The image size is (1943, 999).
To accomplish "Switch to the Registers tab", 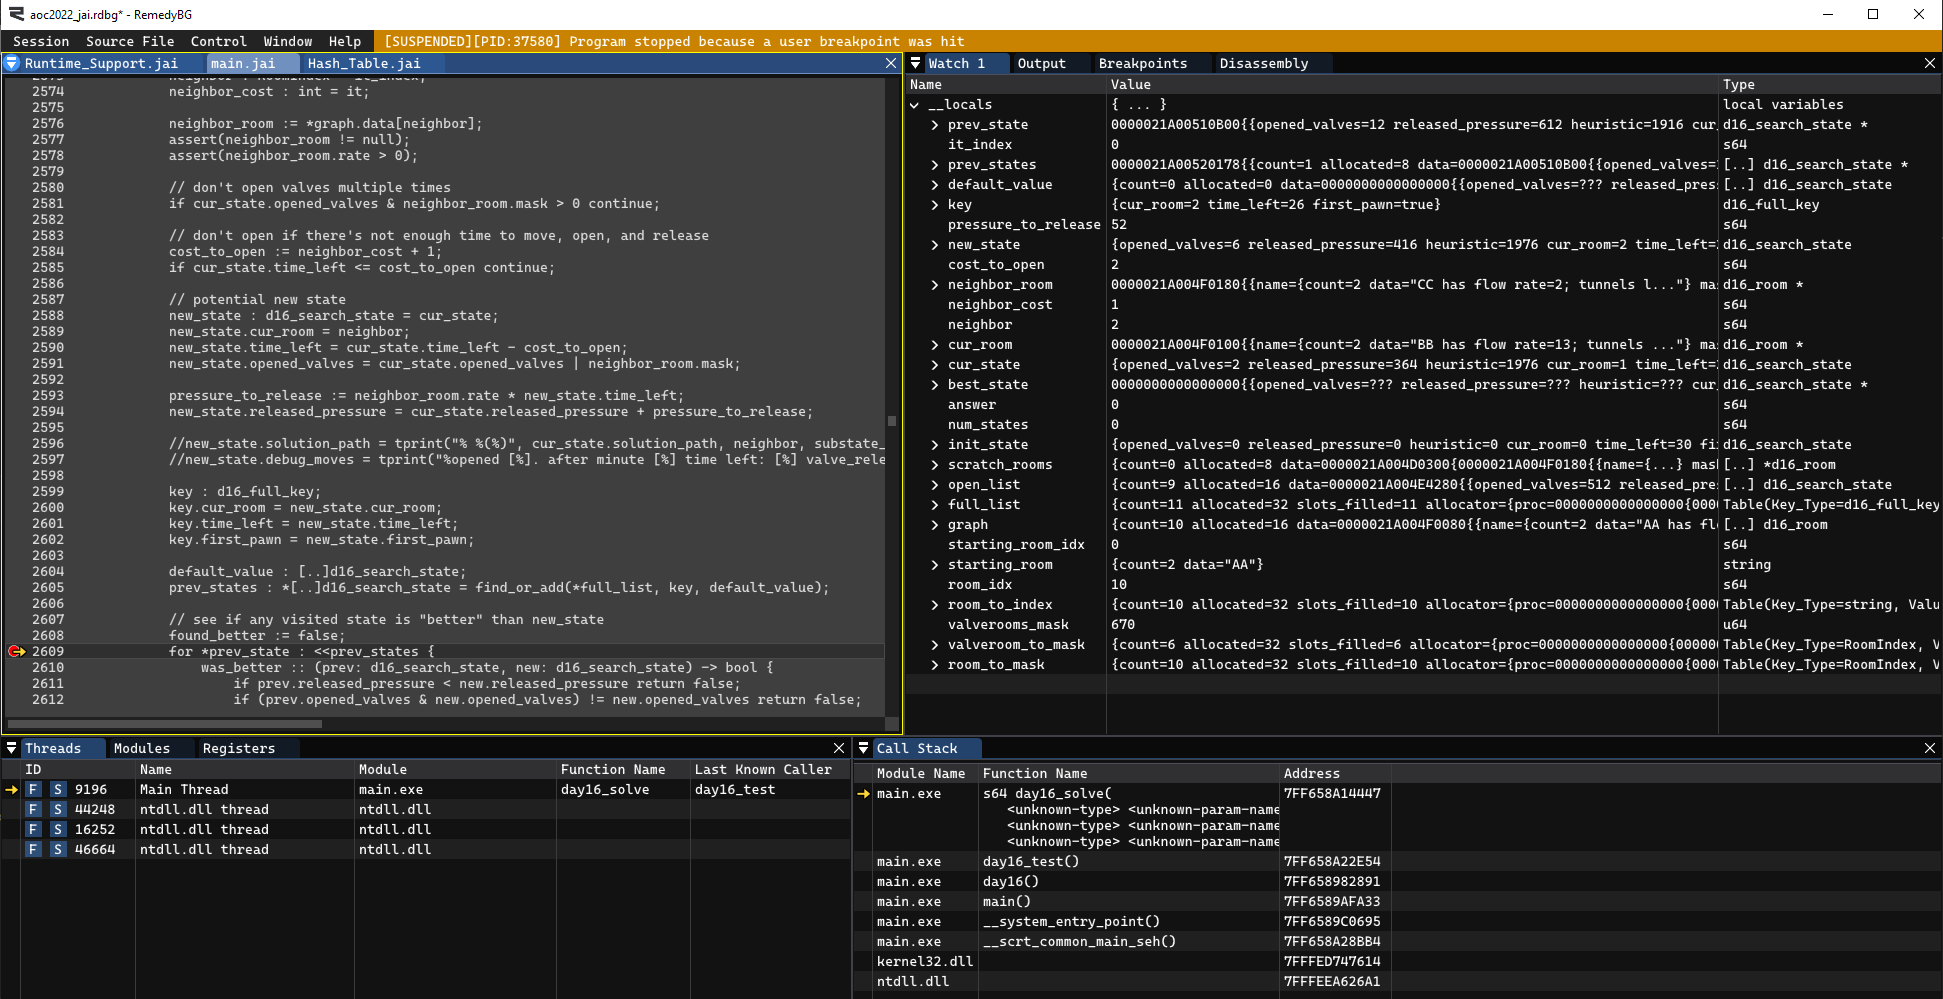I will coord(238,748).
